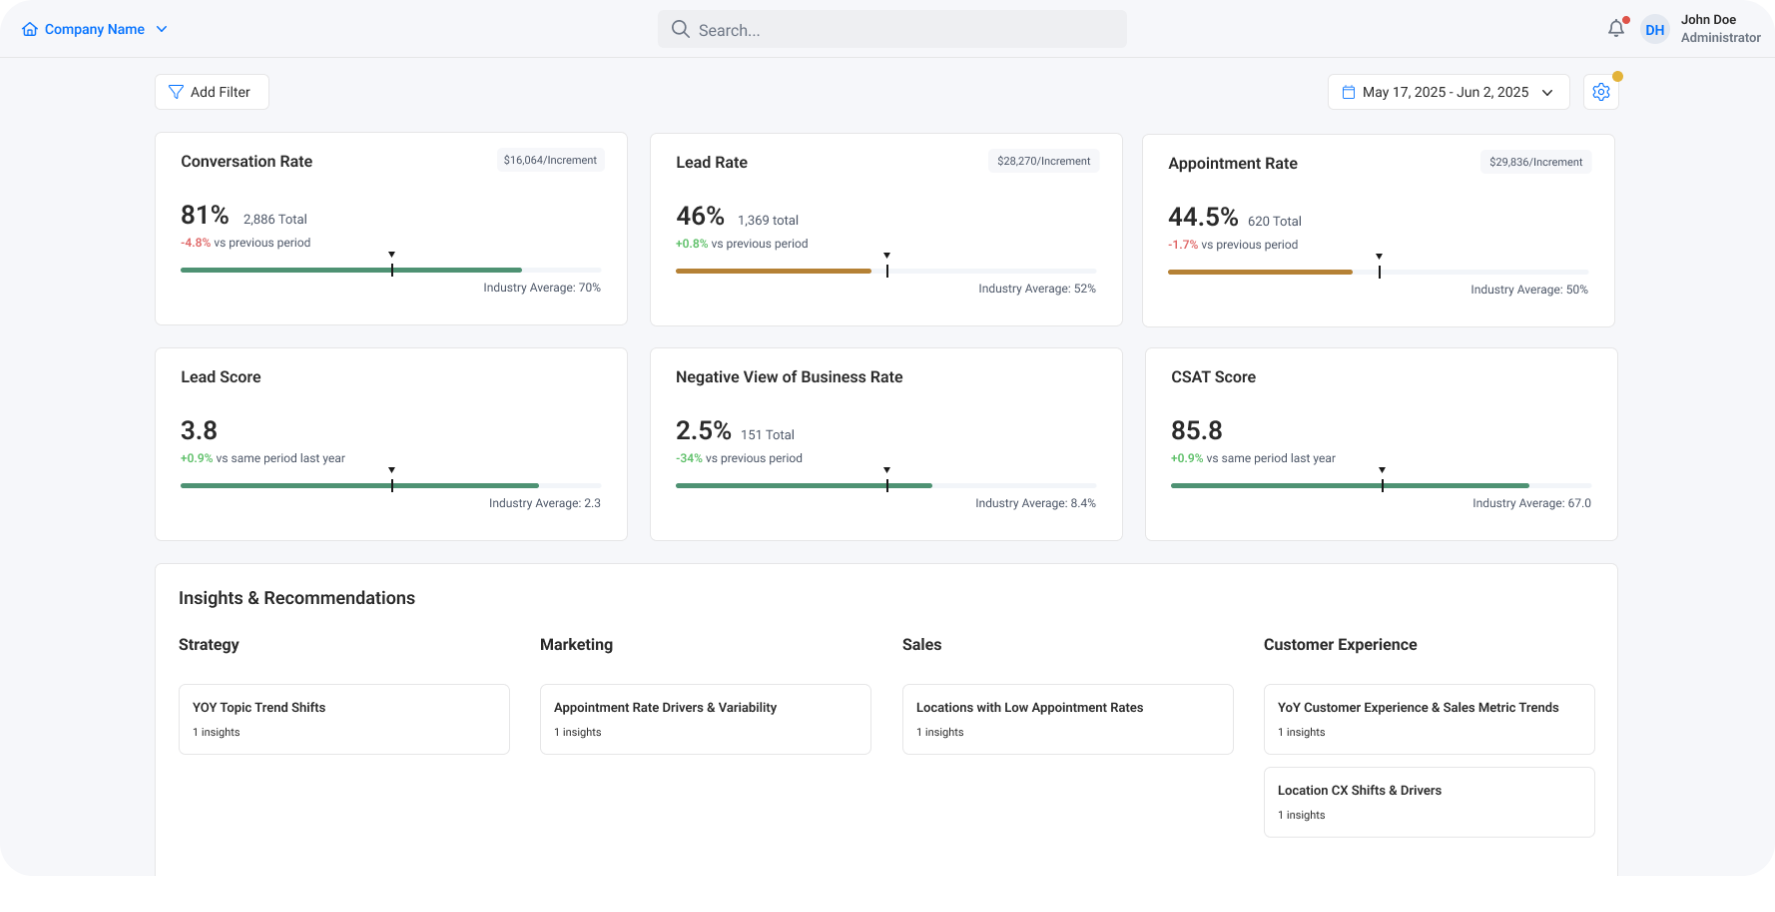Click the Lead Score card title

pos(221,377)
